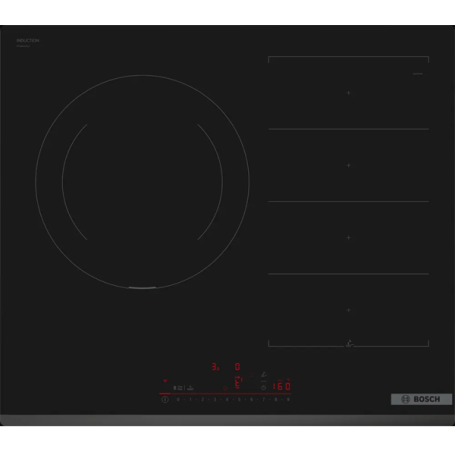The image size is (455, 455).
Task: Tap the cookware icon at flex zone bottom
Action: click(x=349, y=343)
